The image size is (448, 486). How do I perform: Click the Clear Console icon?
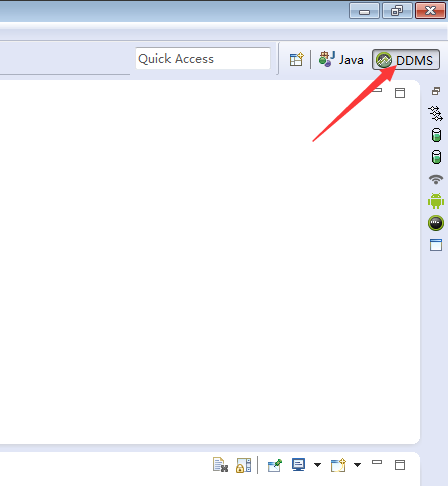[x=220, y=465]
